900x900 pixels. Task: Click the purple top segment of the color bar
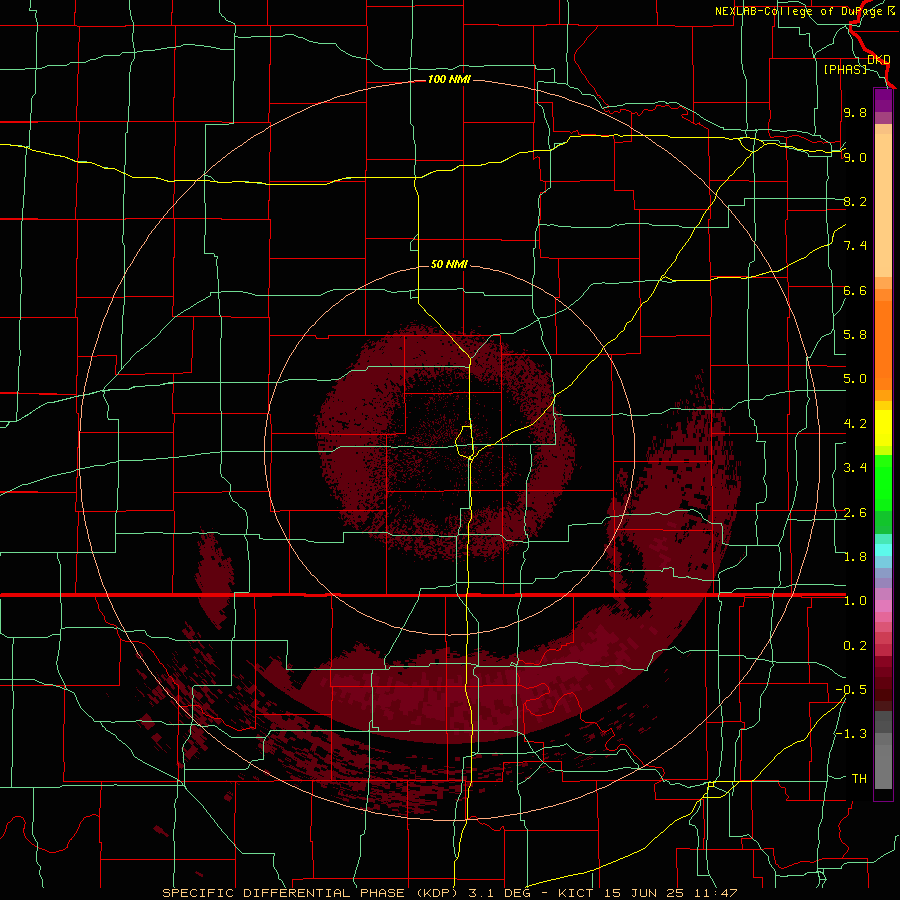[883, 100]
